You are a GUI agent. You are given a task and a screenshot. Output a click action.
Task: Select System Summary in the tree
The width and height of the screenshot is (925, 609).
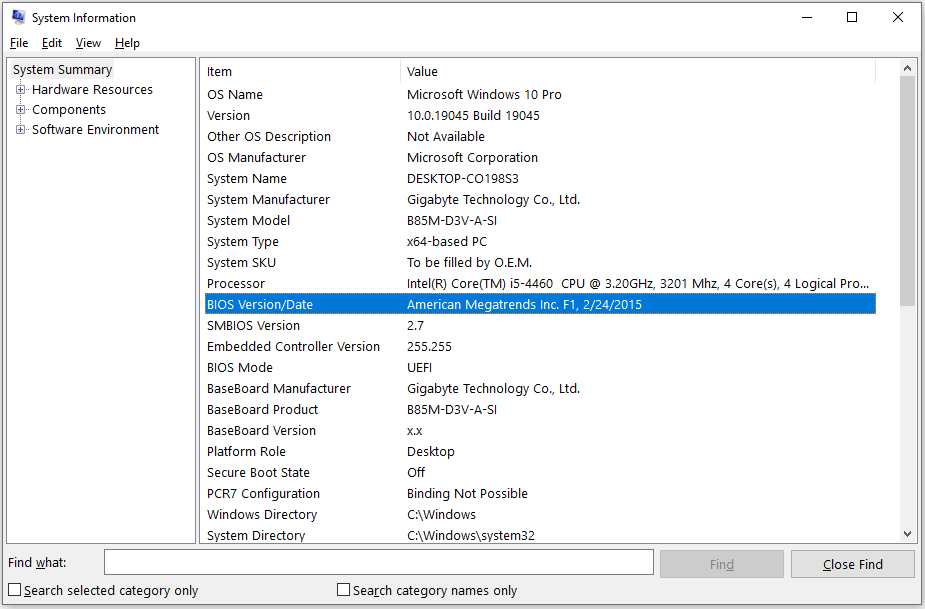pyautogui.click(x=63, y=70)
